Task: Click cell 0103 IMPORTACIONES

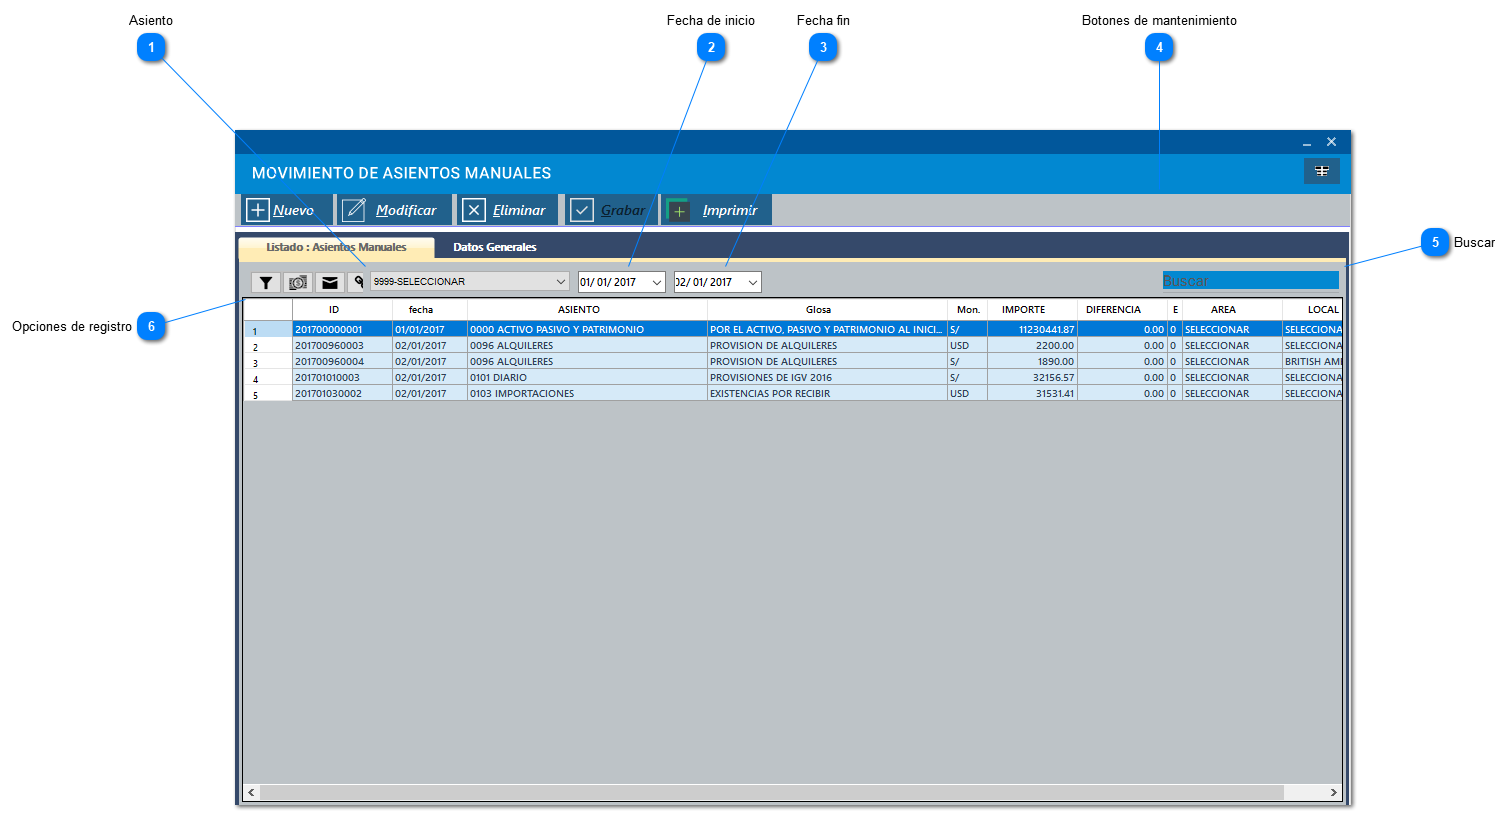Action: pos(587,393)
